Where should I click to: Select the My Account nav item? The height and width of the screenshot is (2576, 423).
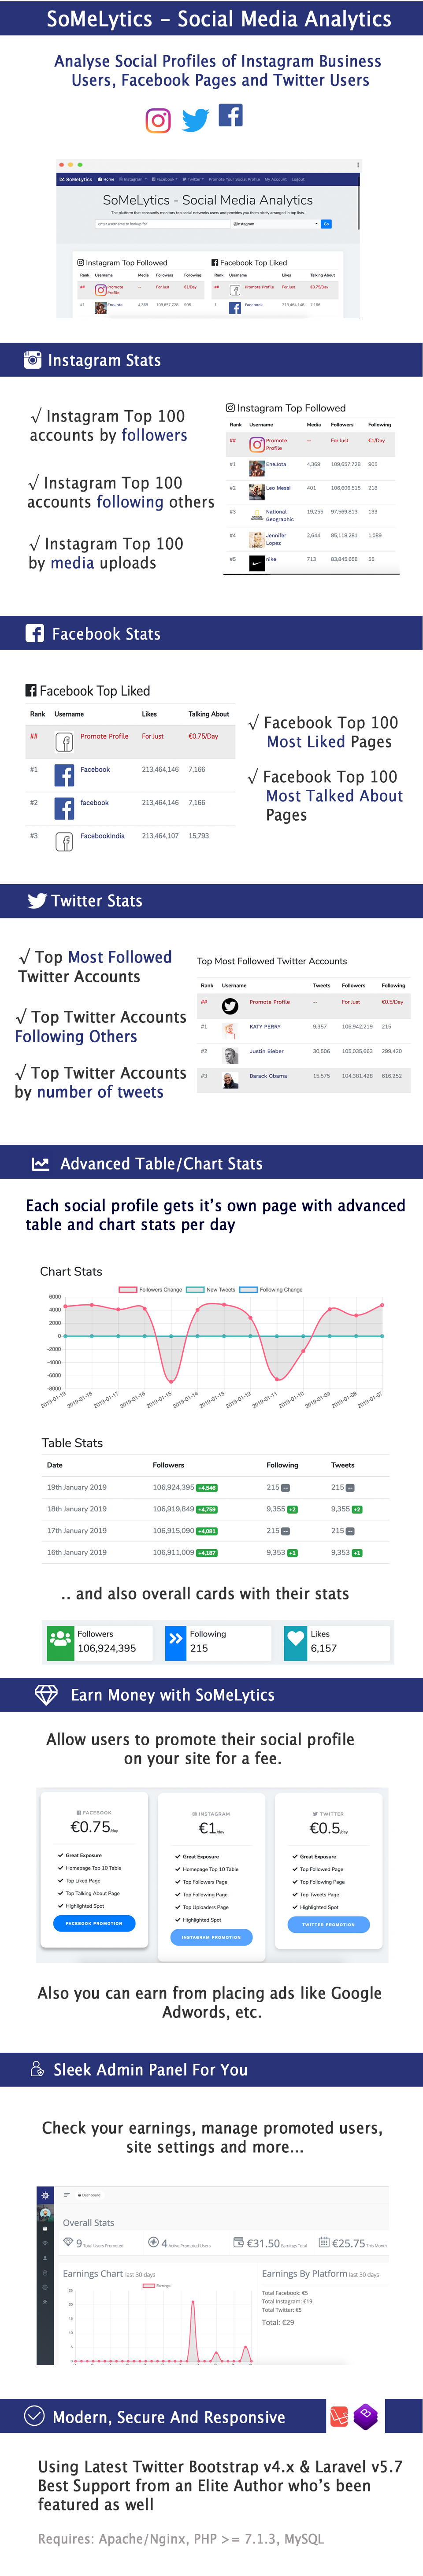[275, 180]
